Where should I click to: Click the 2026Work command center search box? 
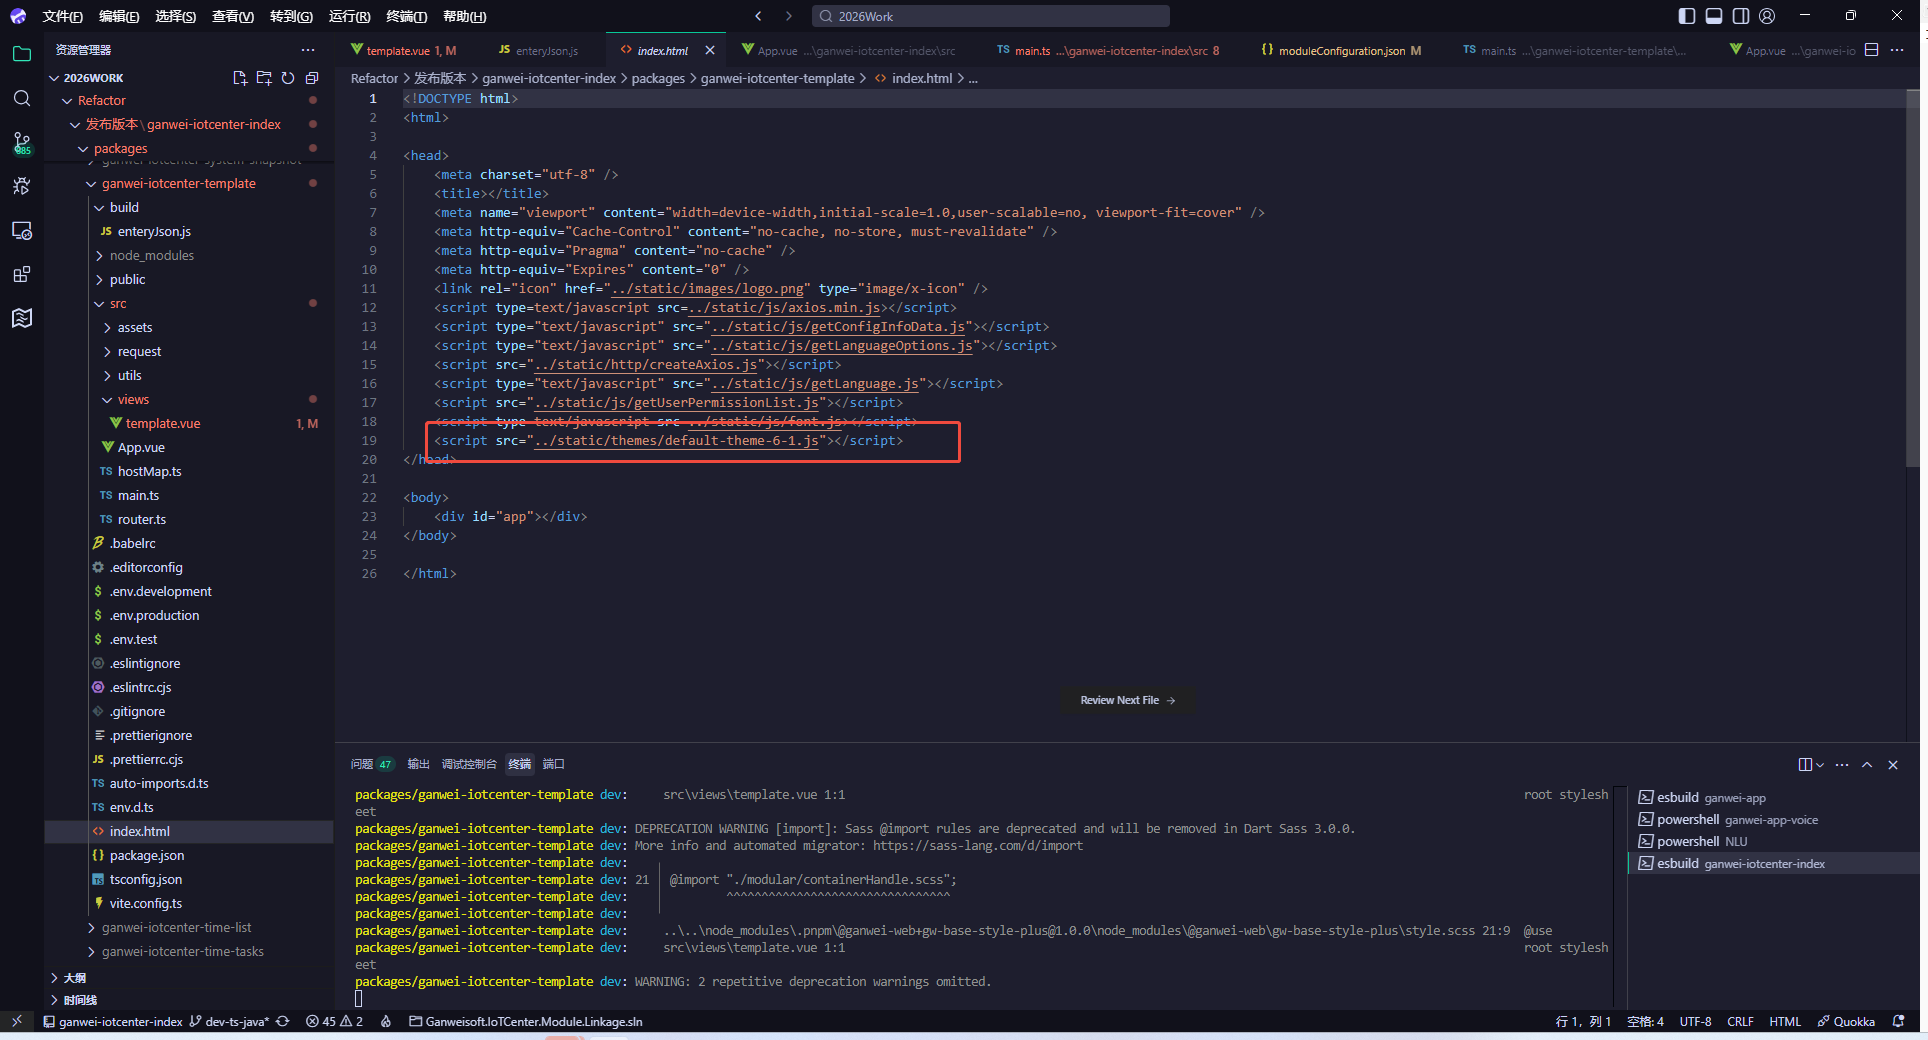(x=990, y=16)
